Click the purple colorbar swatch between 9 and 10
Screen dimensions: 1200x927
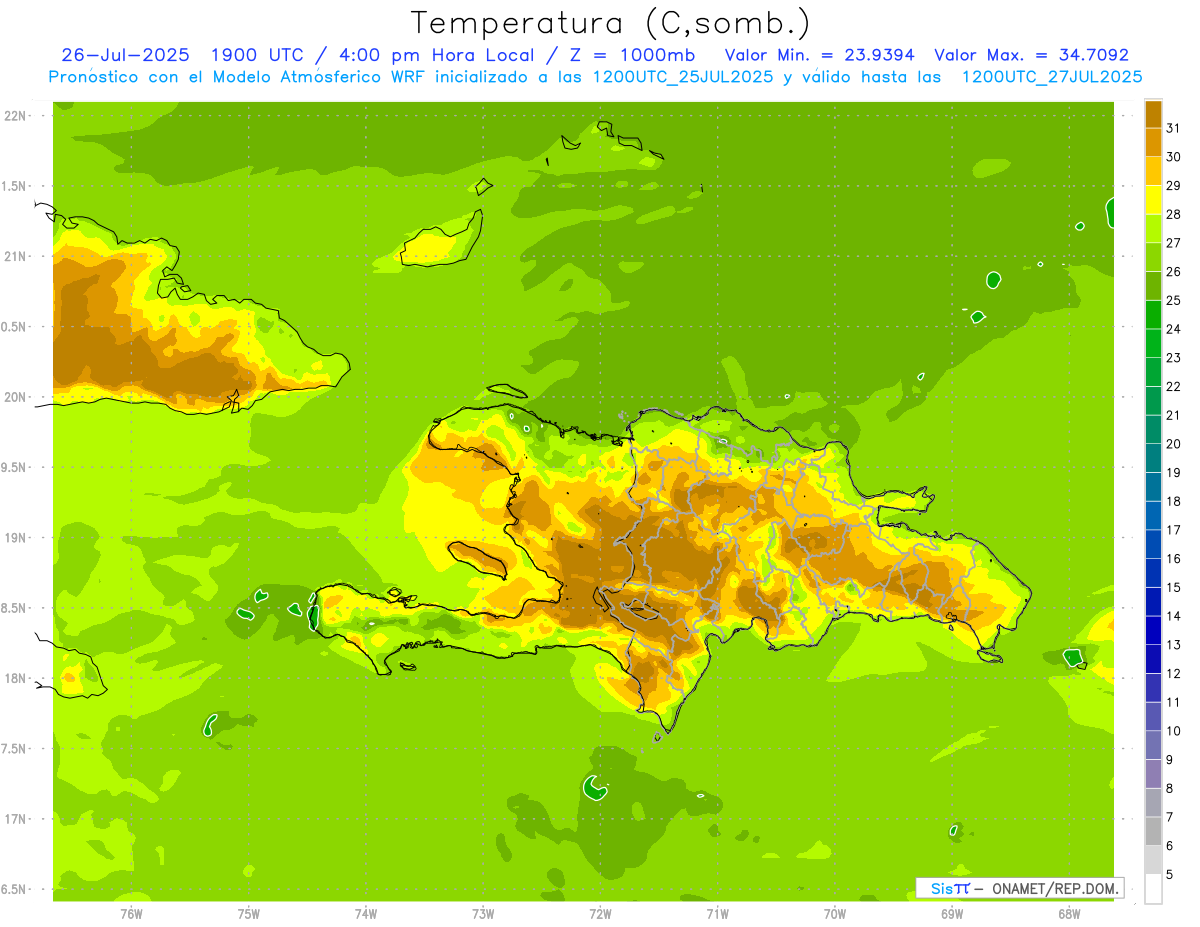(x=1153, y=745)
